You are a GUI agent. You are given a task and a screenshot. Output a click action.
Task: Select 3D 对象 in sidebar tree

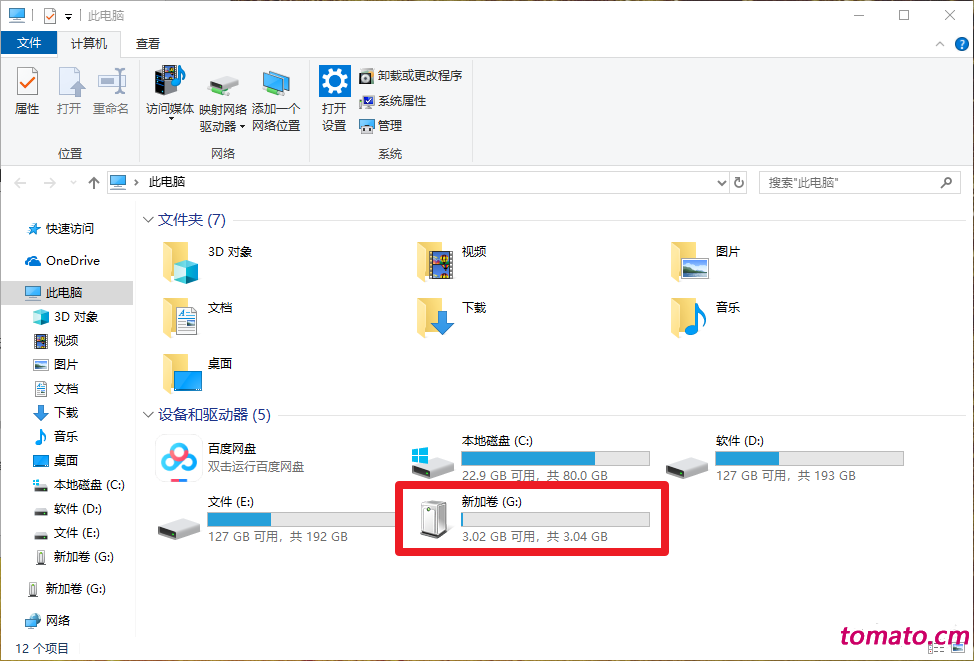point(66,317)
